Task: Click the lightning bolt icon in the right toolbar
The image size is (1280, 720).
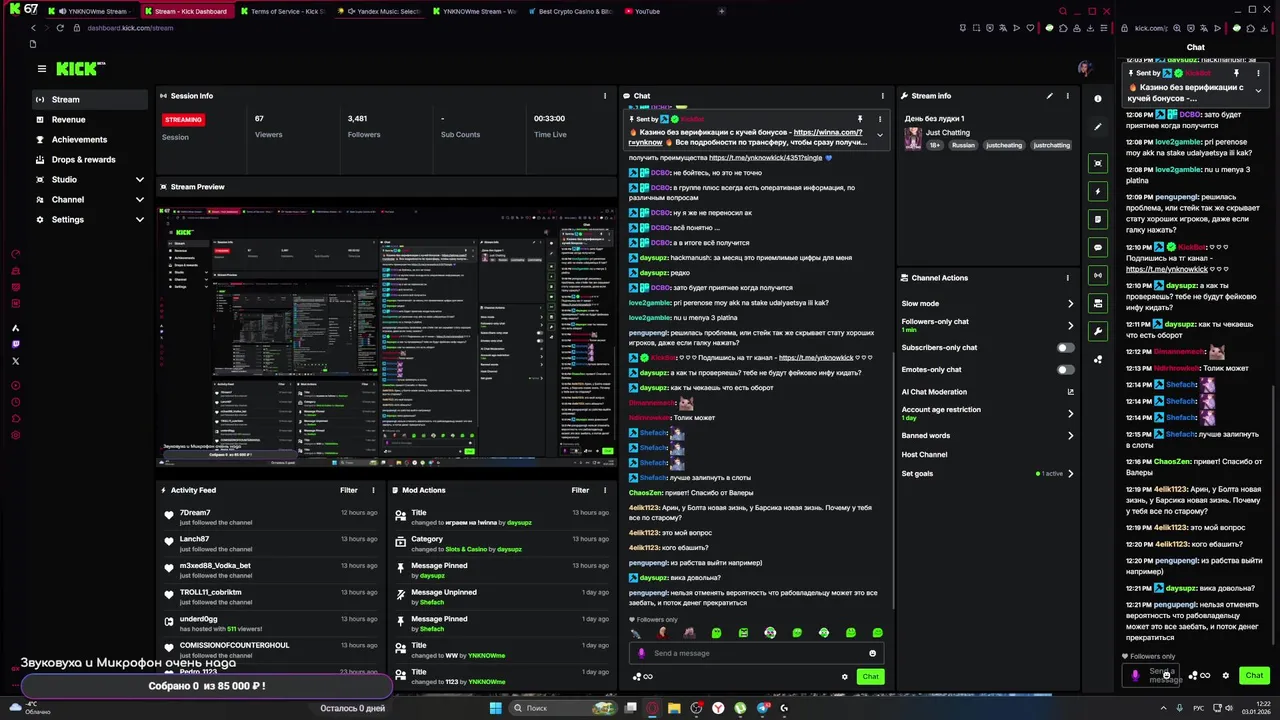Action: pyautogui.click(x=1098, y=191)
